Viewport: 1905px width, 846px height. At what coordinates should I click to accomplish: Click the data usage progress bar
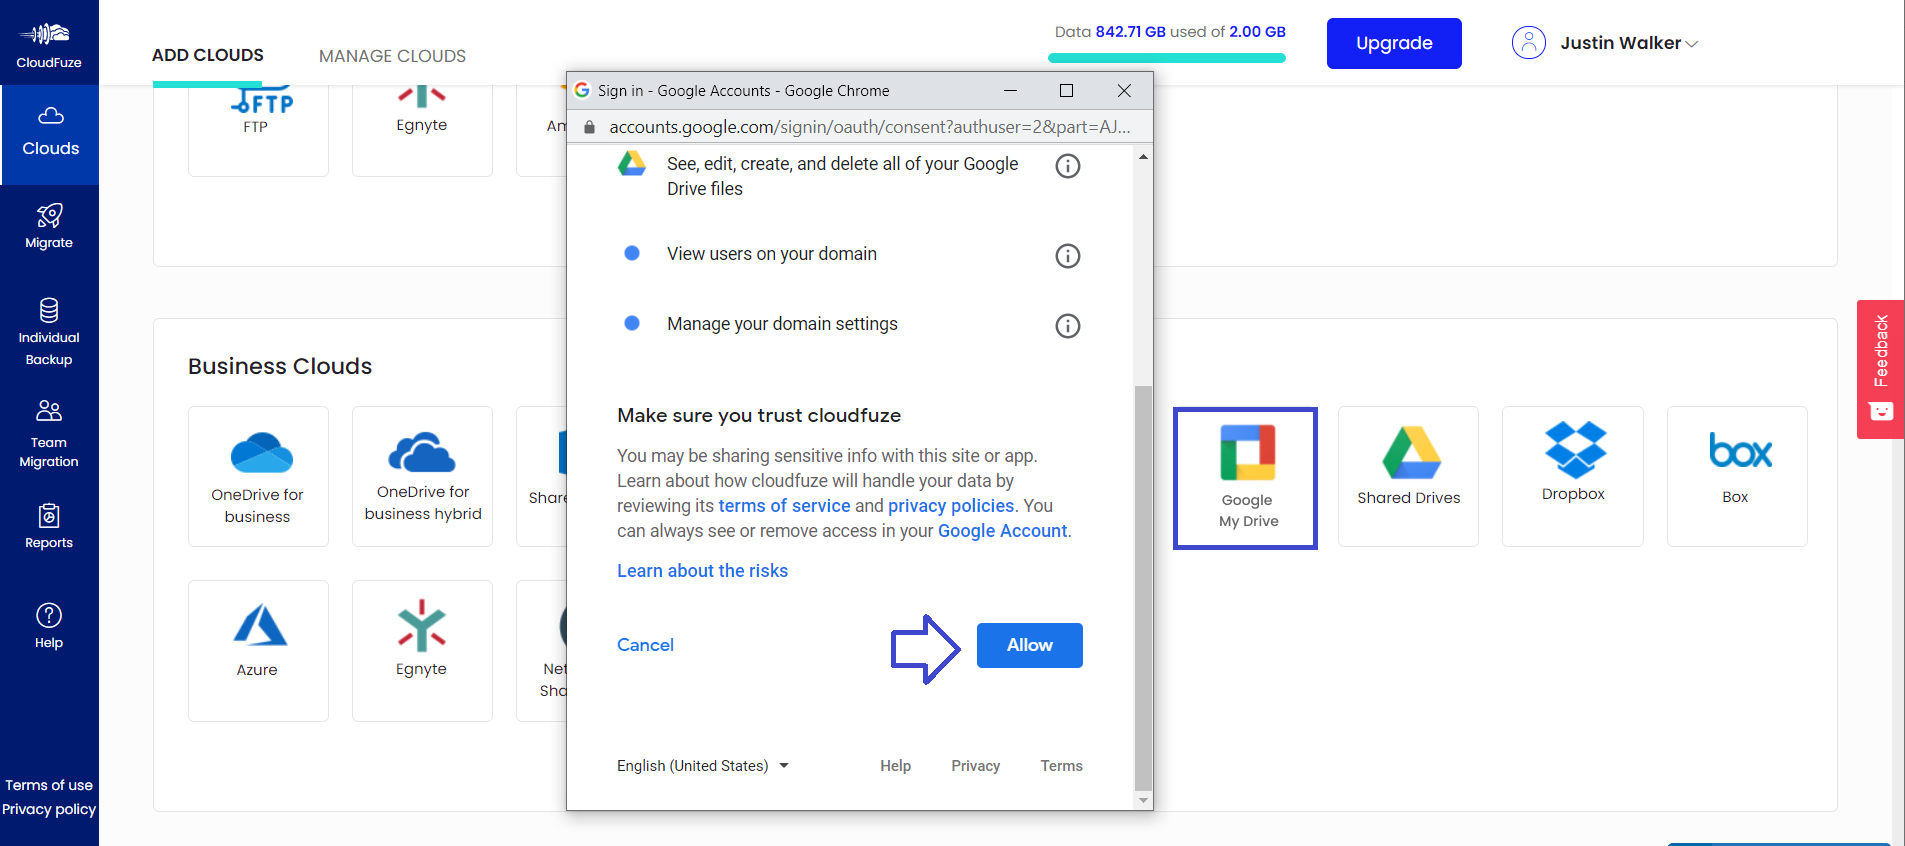(x=1166, y=58)
